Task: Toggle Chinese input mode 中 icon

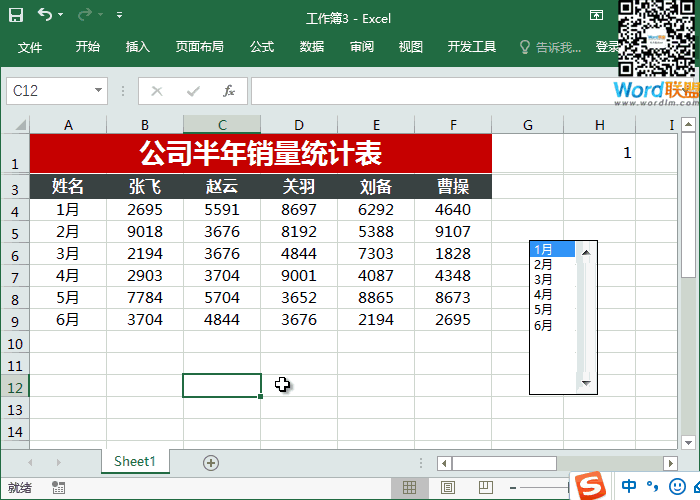Action: [629, 486]
